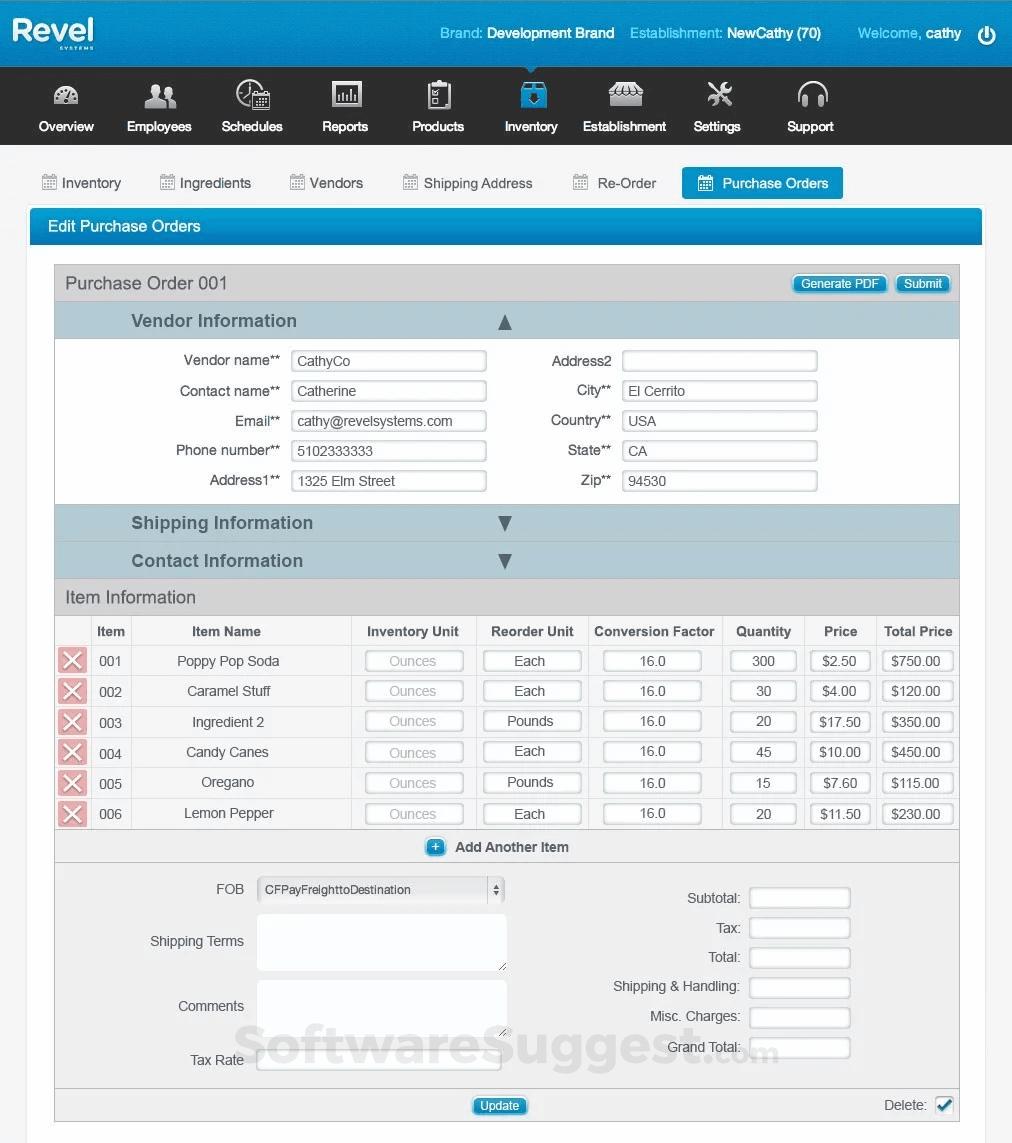
Task: Open the Overview dashboard icon
Action: [x=65, y=97]
